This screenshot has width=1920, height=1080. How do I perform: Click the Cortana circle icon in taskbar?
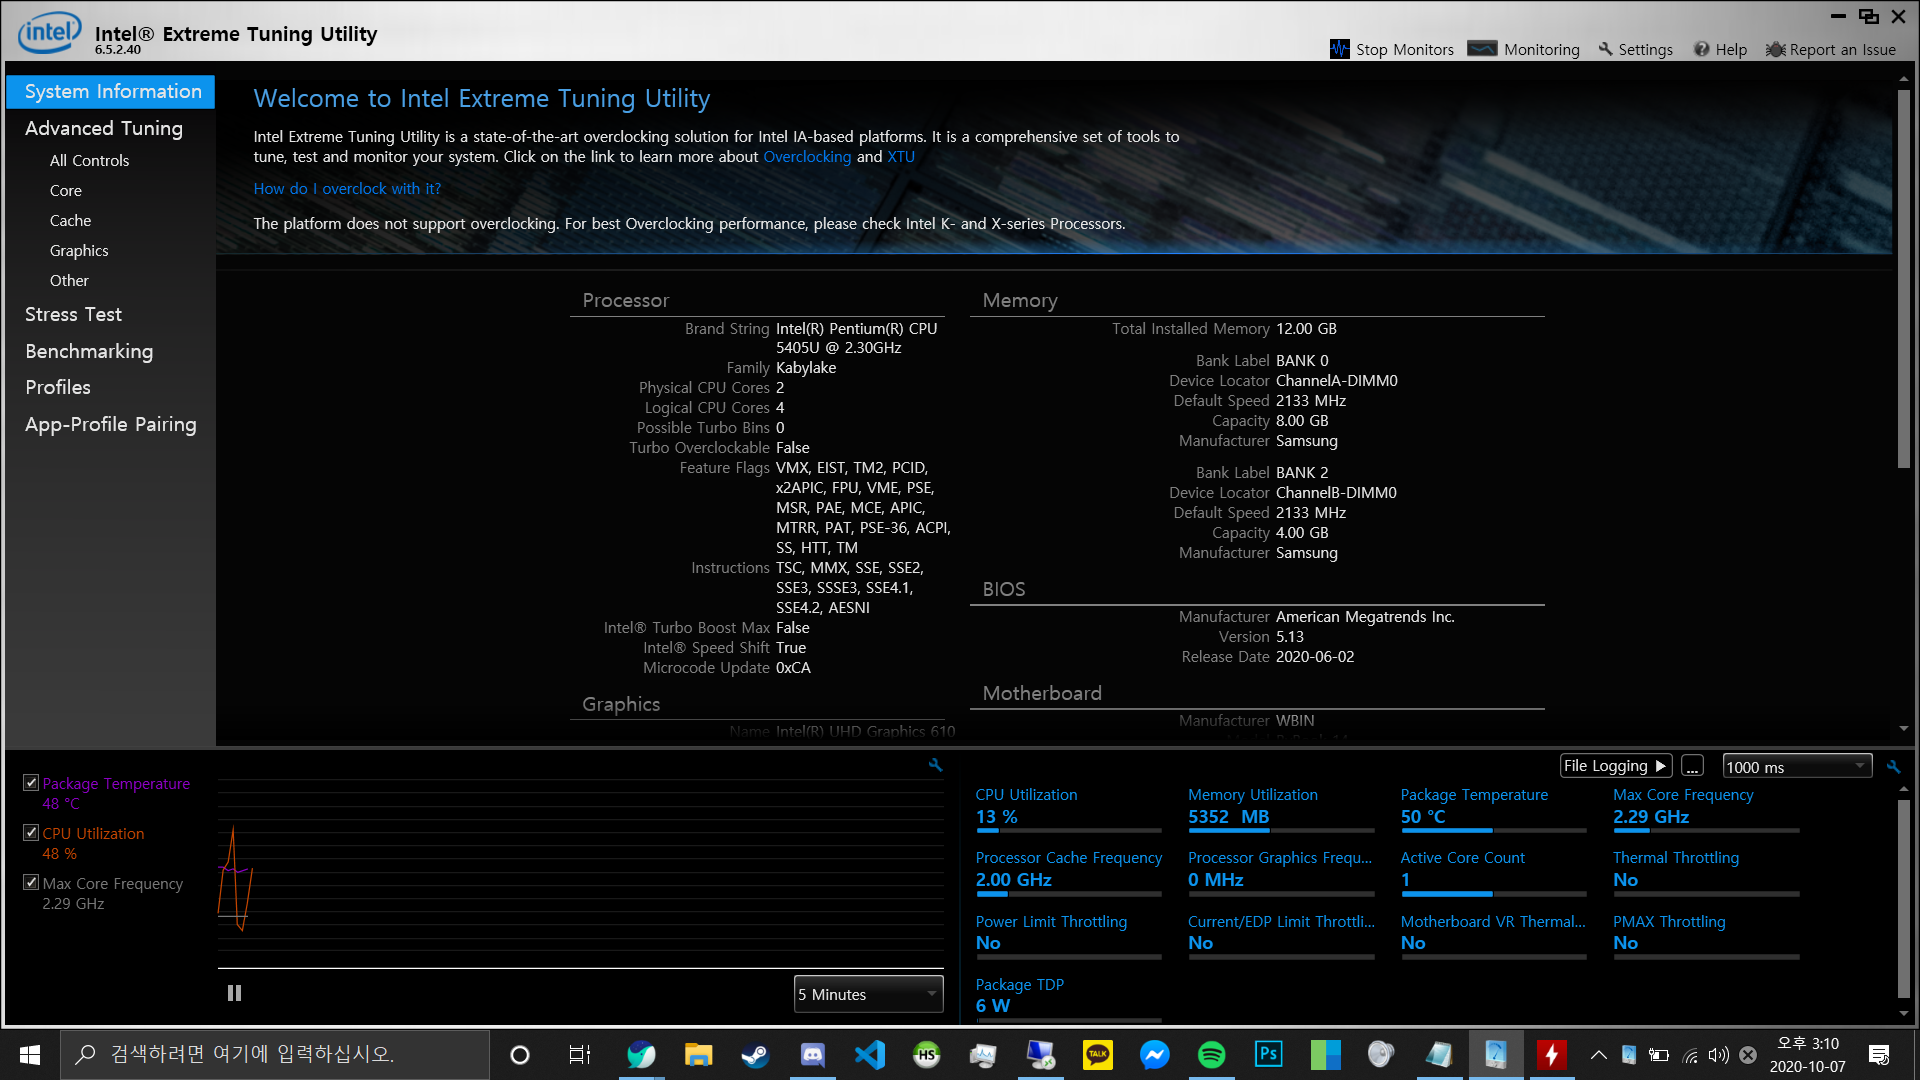click(520, 1055)
